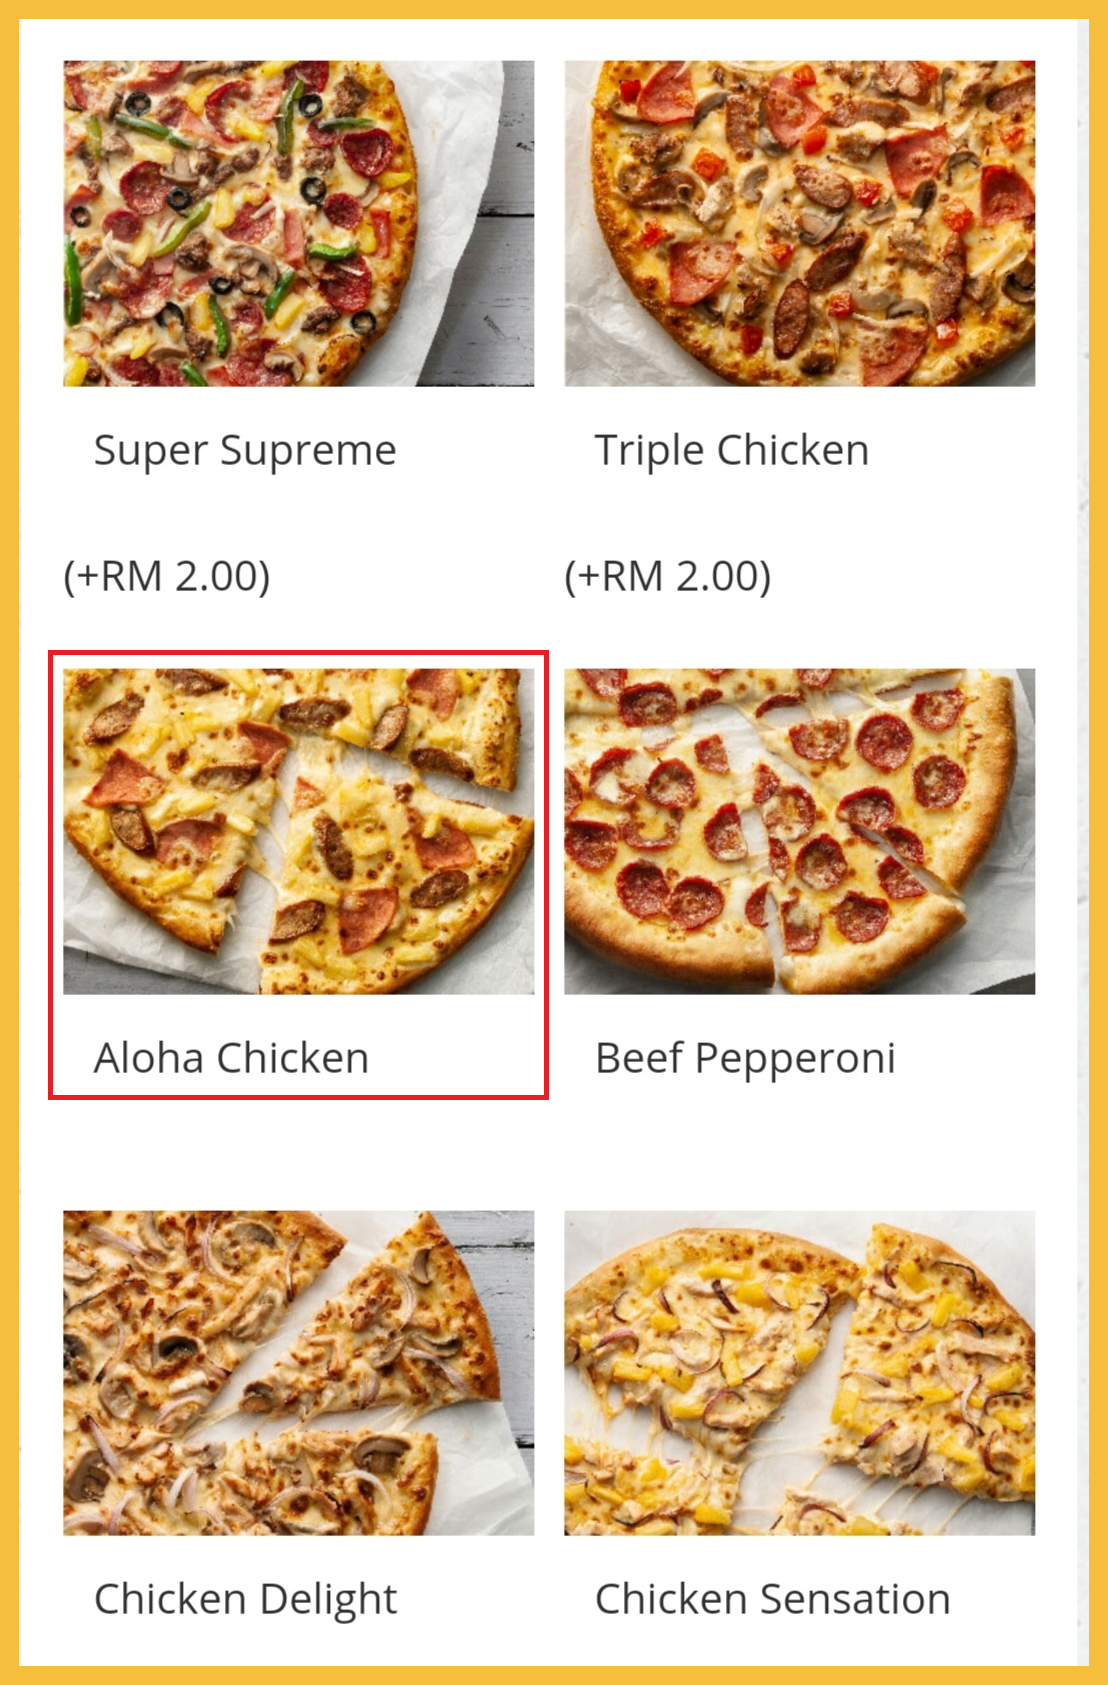Open the Chicken Delight pizza image
The image size is (1108, 1685).
[298, 1372]
